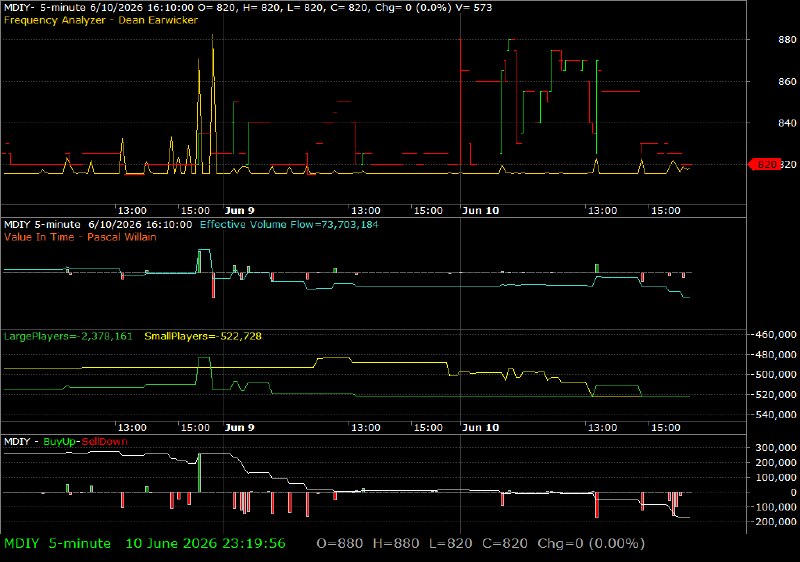Click the tall green BuyUp volume bar
The image size is (800, 562).
199,473
